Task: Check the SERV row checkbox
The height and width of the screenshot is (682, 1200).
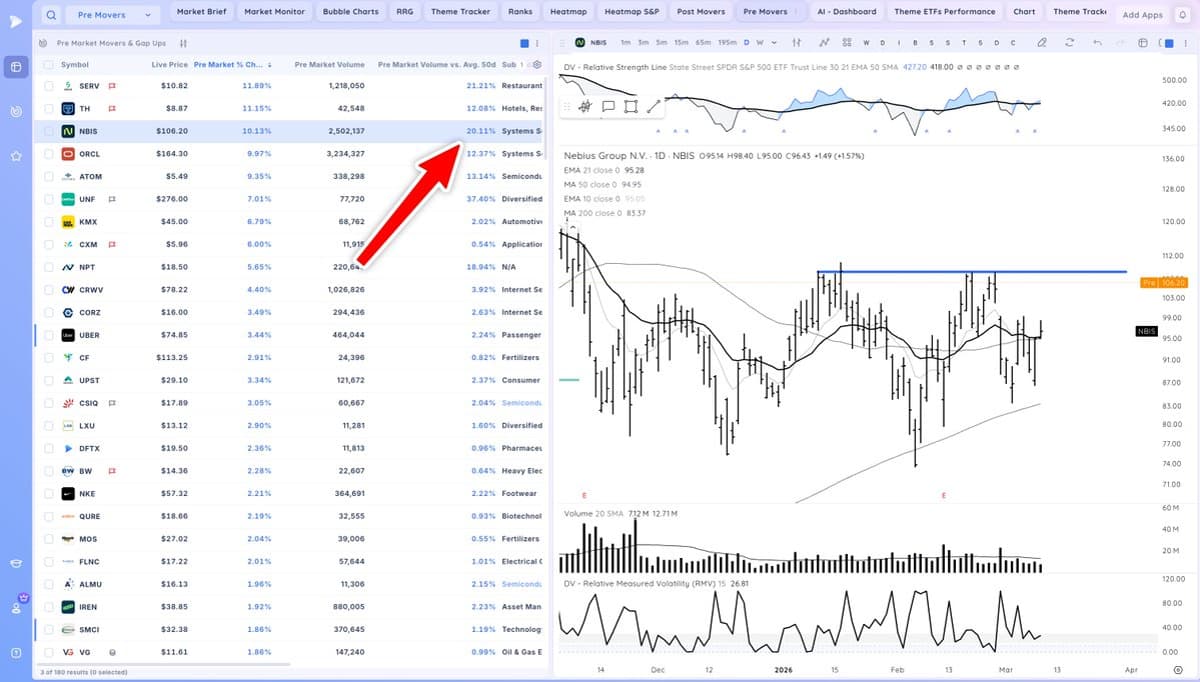Action: coord(49,86)
